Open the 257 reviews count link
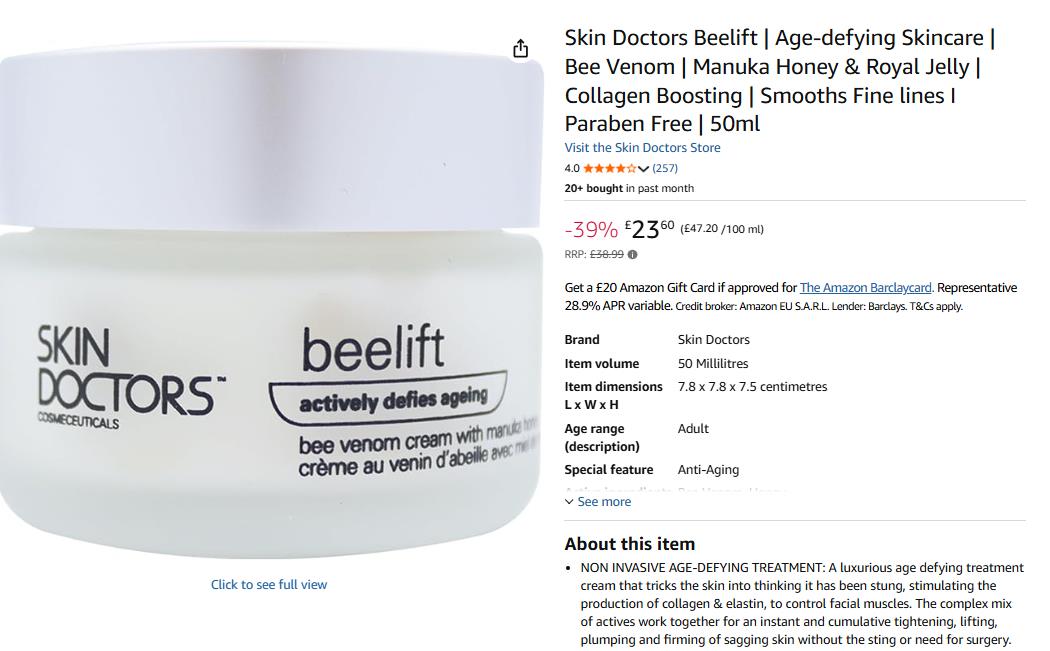1050x651 pixels. click(x=665, y=168)
